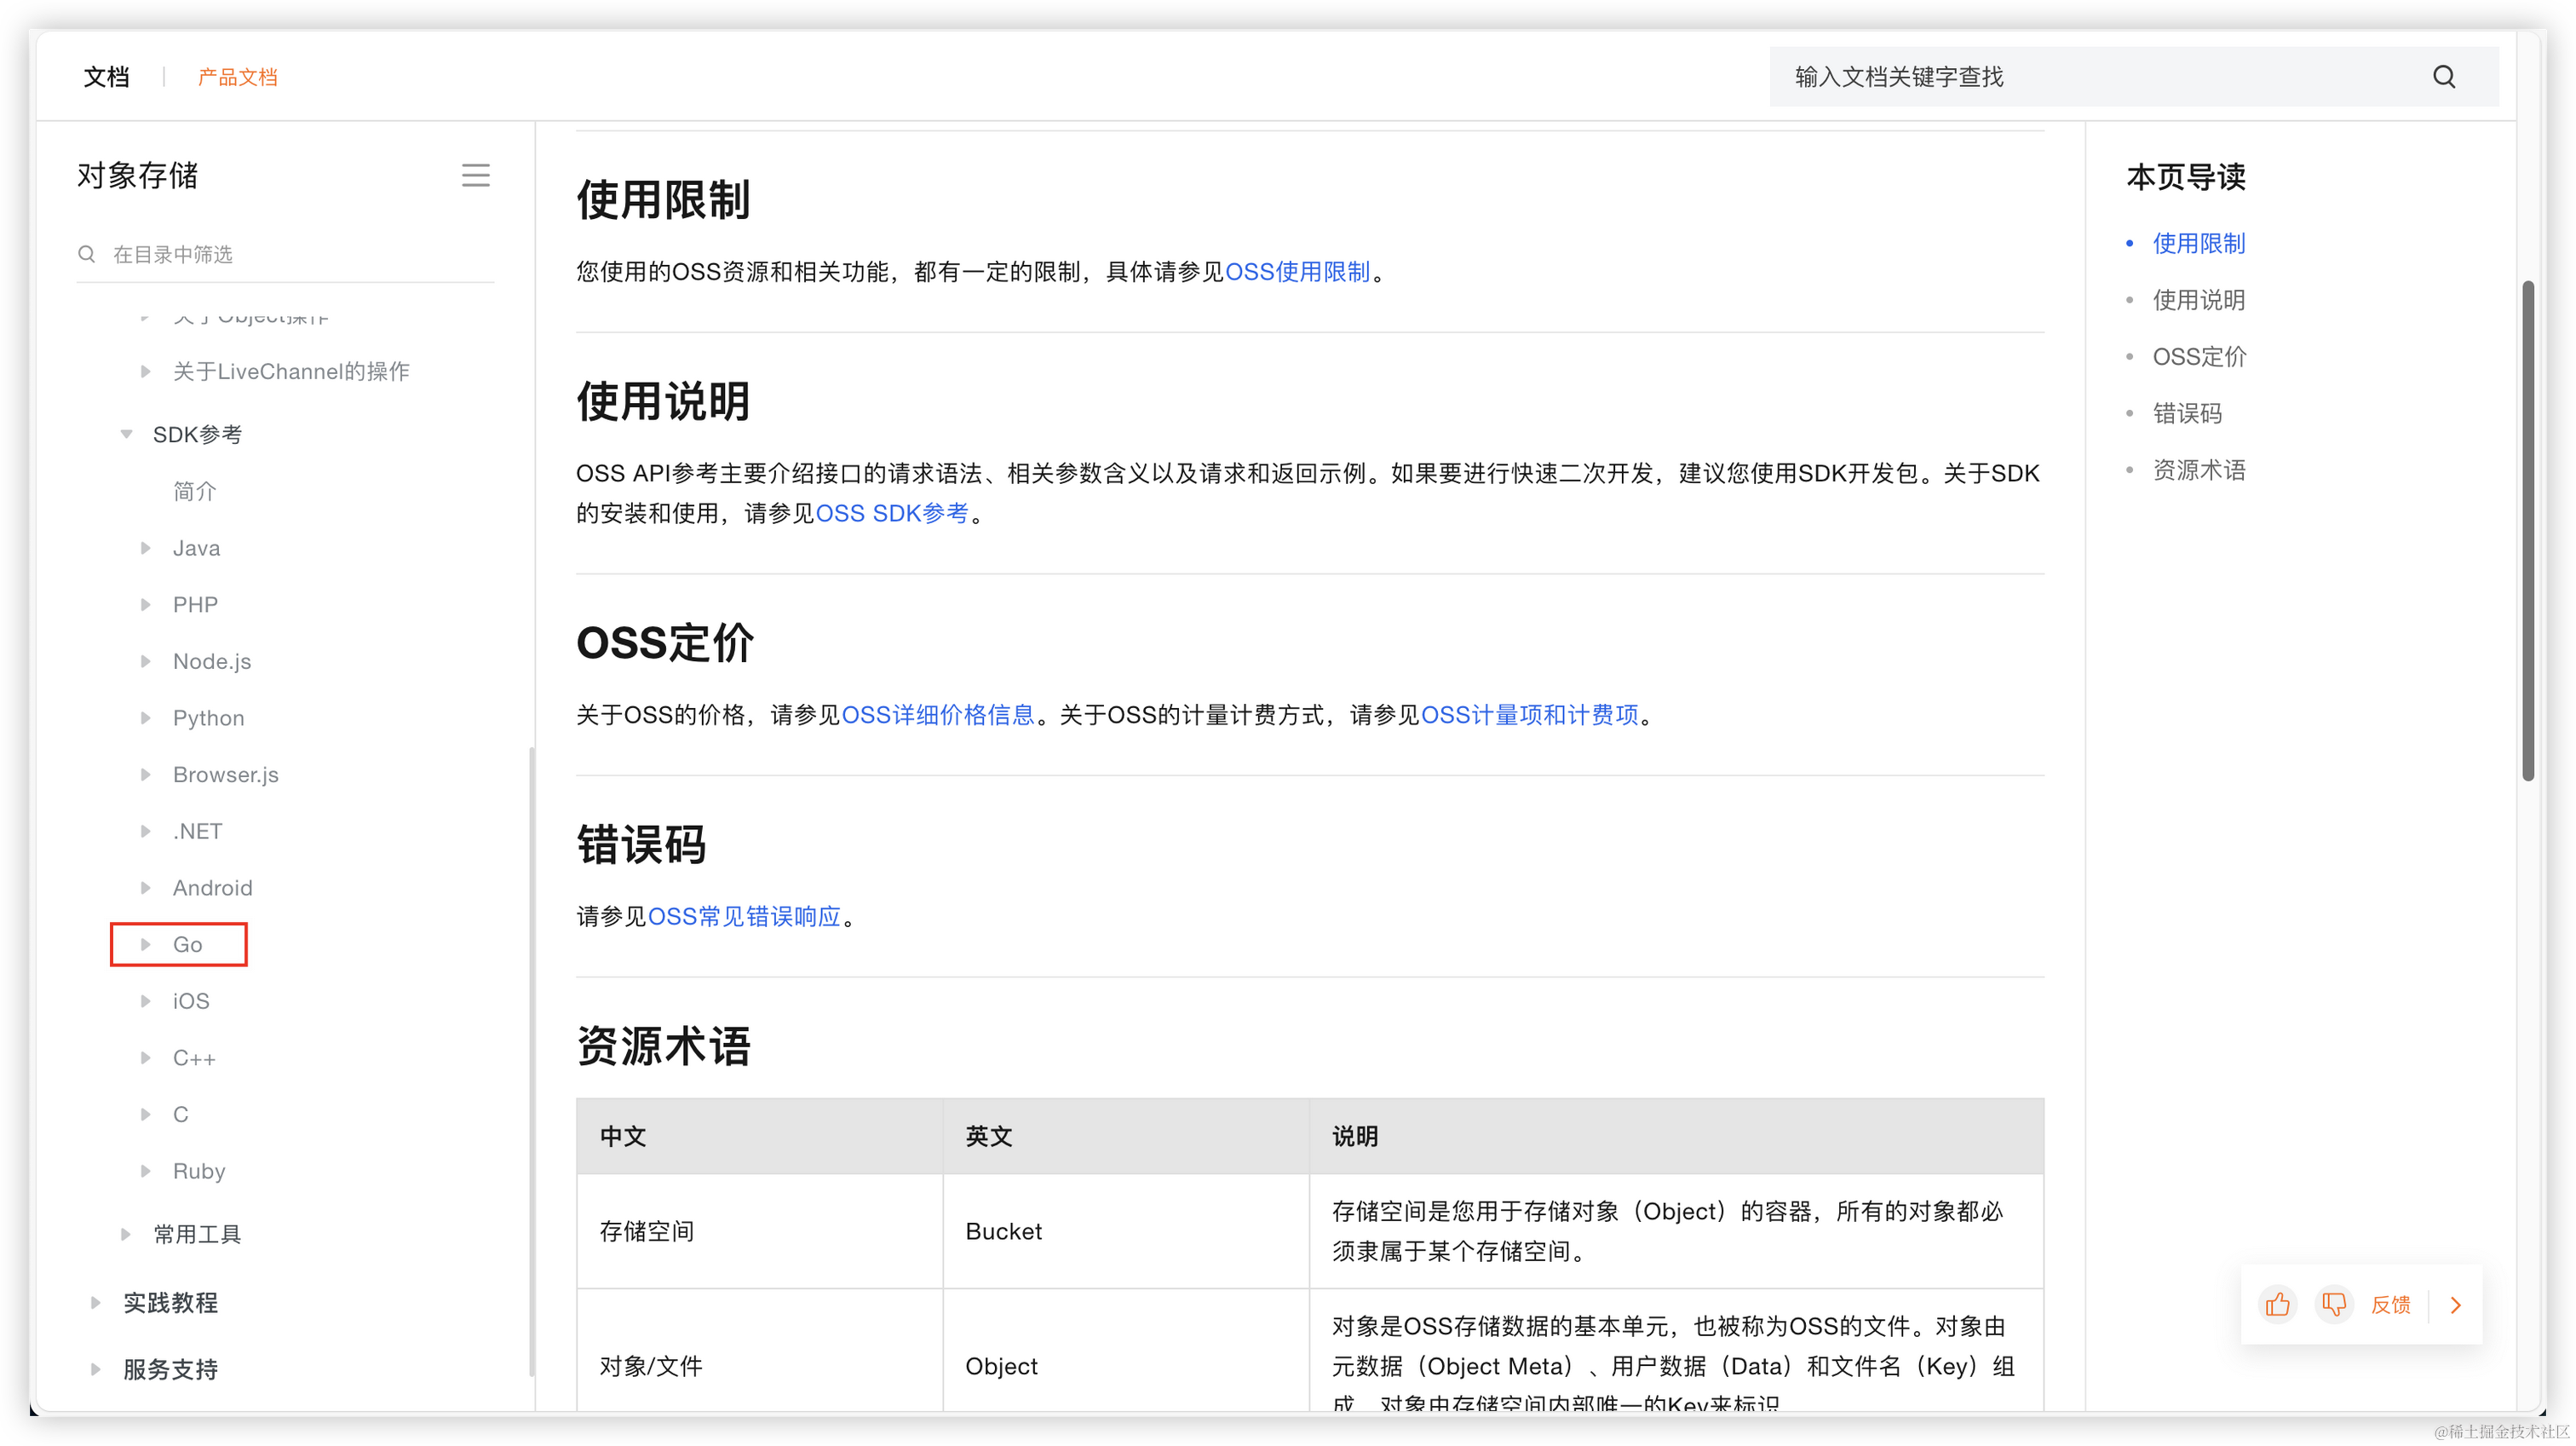Click the thumbs-down feedback icon
The image size is (2576, 1446).
click(2333, 1304)
